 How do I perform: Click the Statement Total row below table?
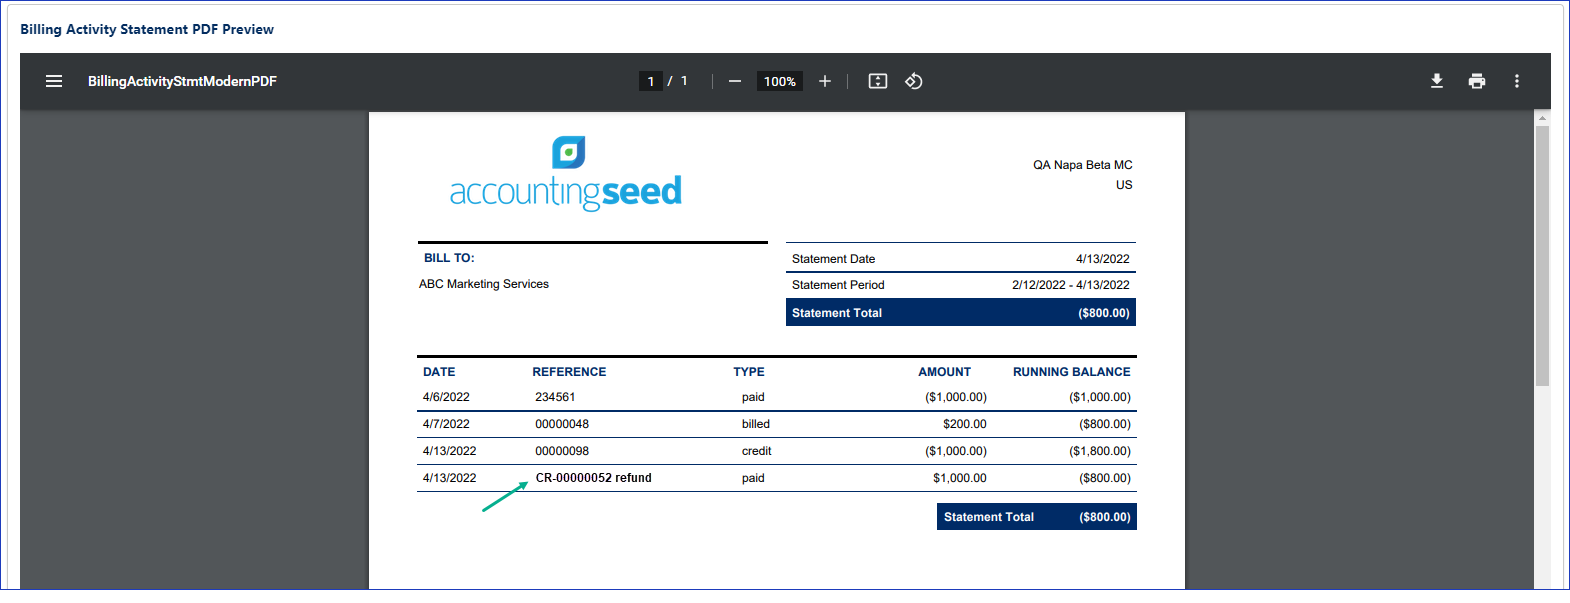1036,517
